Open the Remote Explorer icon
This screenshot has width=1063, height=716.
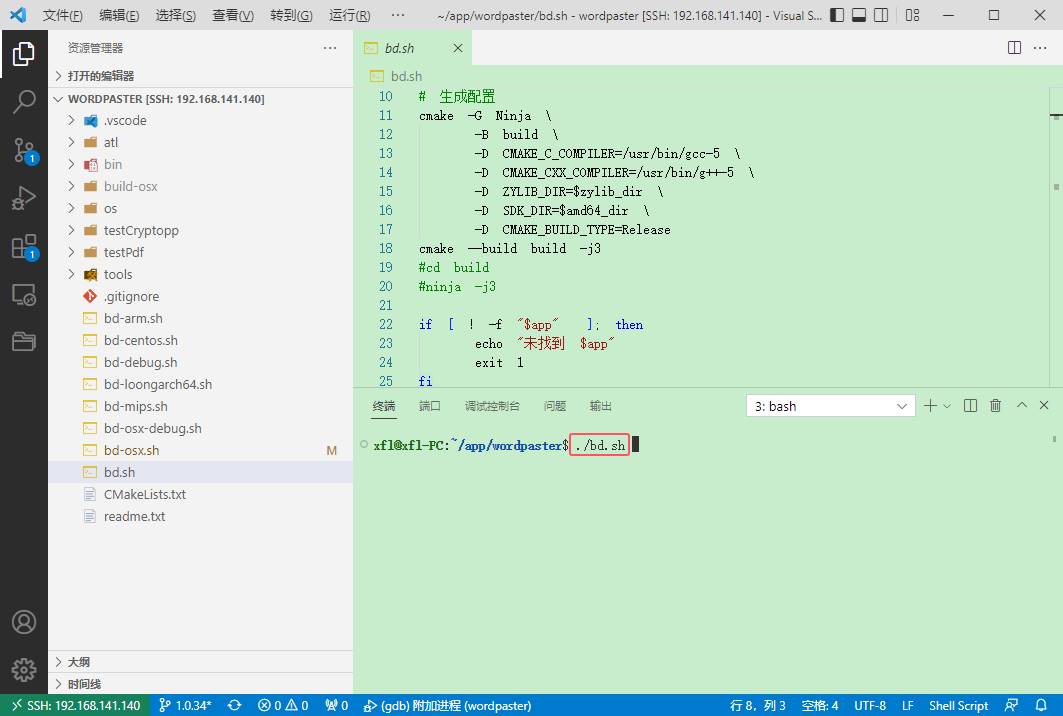(x=24, y=295)
